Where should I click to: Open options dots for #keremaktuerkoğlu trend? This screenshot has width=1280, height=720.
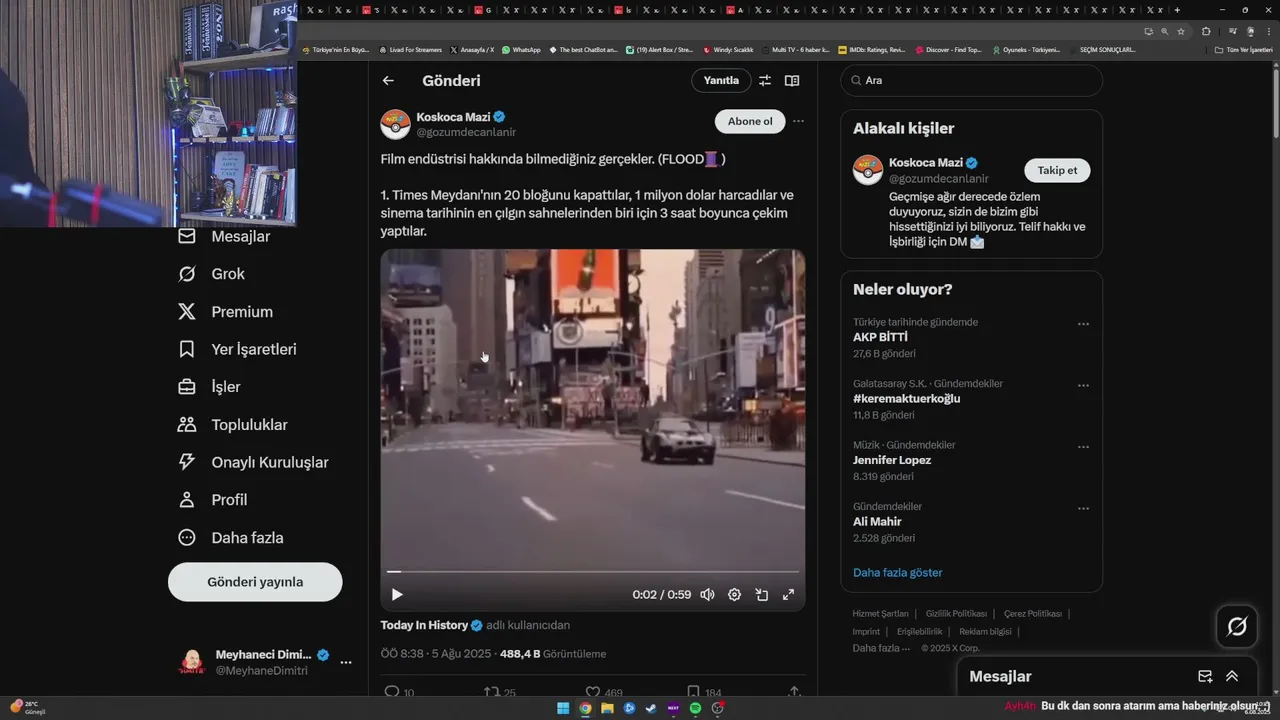tap(1083, 385)
